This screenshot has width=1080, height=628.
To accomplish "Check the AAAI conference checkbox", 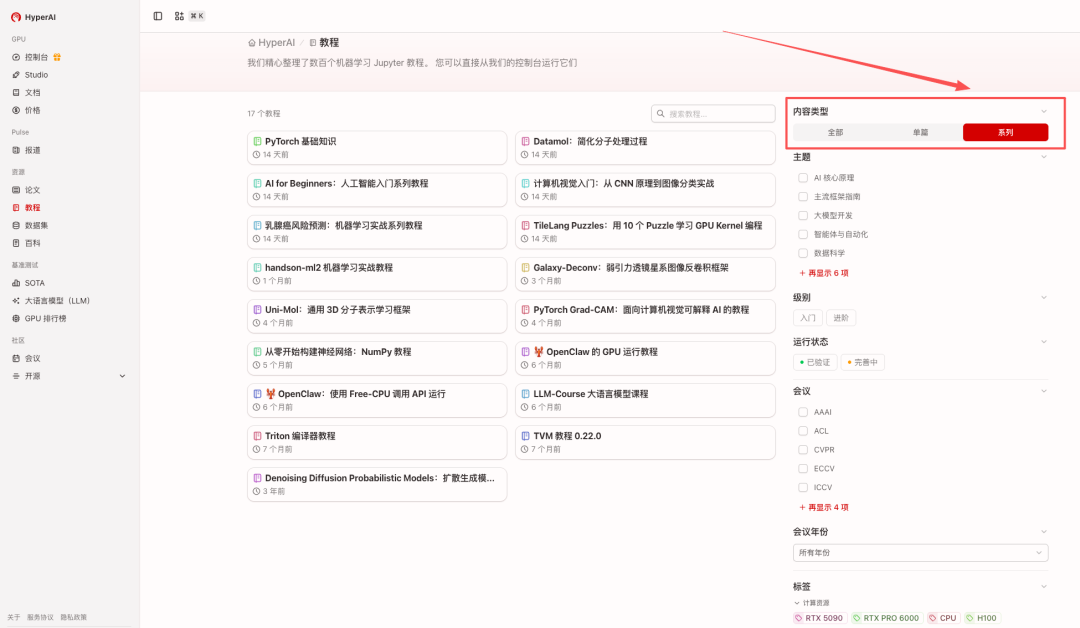I will 802,412.
